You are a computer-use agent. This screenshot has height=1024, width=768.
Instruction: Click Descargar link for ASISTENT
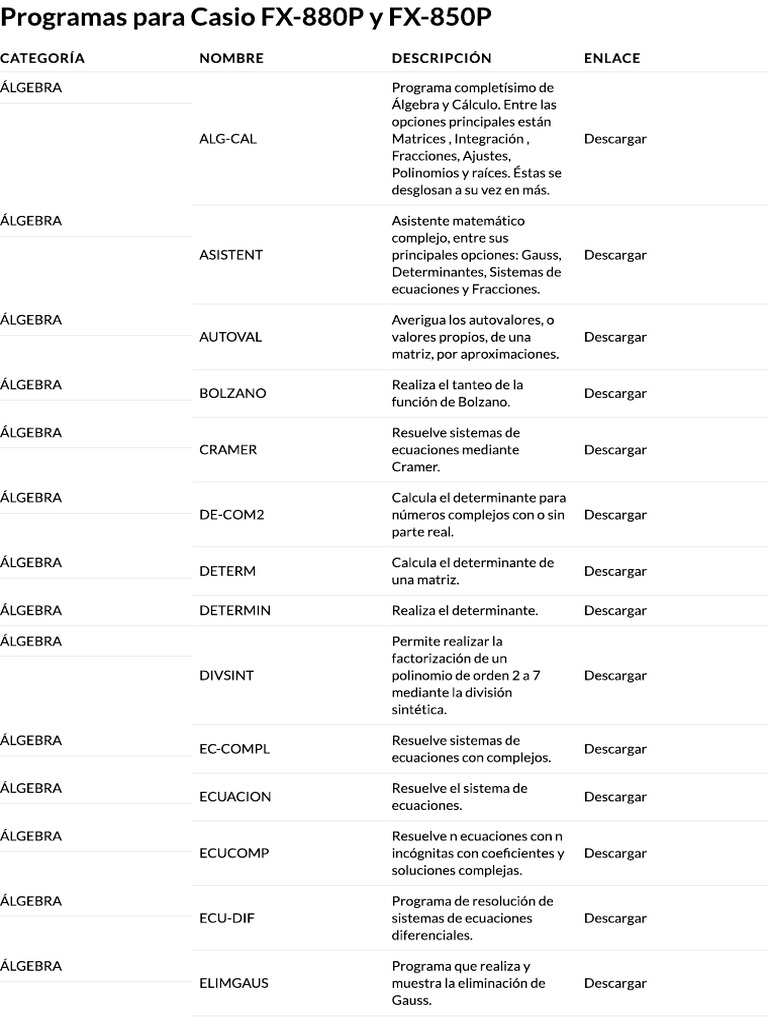[615, 255]
